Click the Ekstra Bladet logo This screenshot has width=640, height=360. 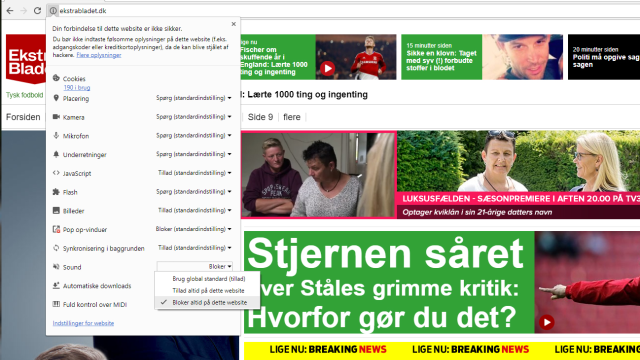click(x=26, y=59)
